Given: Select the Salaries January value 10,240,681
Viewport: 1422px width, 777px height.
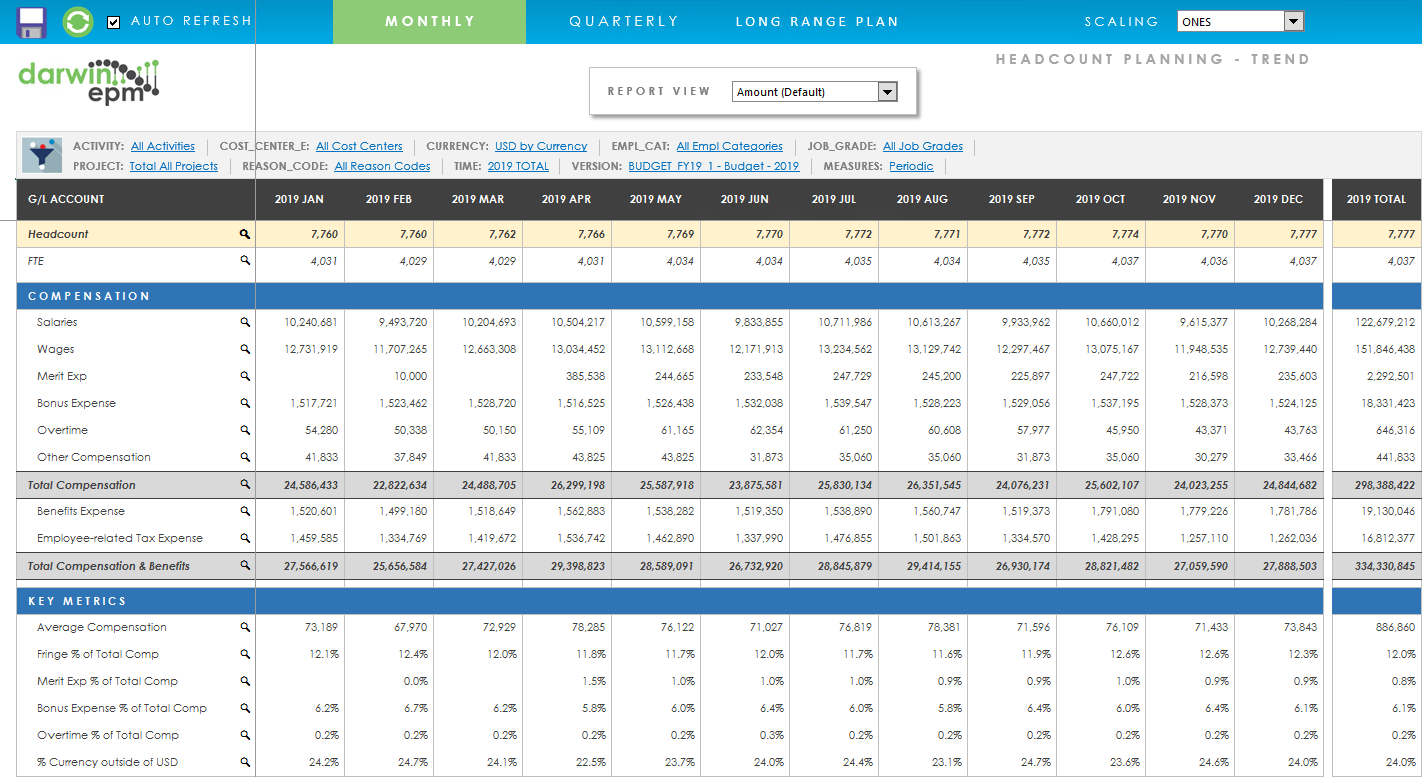Looking at the screenshot, I should click(311, 323).
